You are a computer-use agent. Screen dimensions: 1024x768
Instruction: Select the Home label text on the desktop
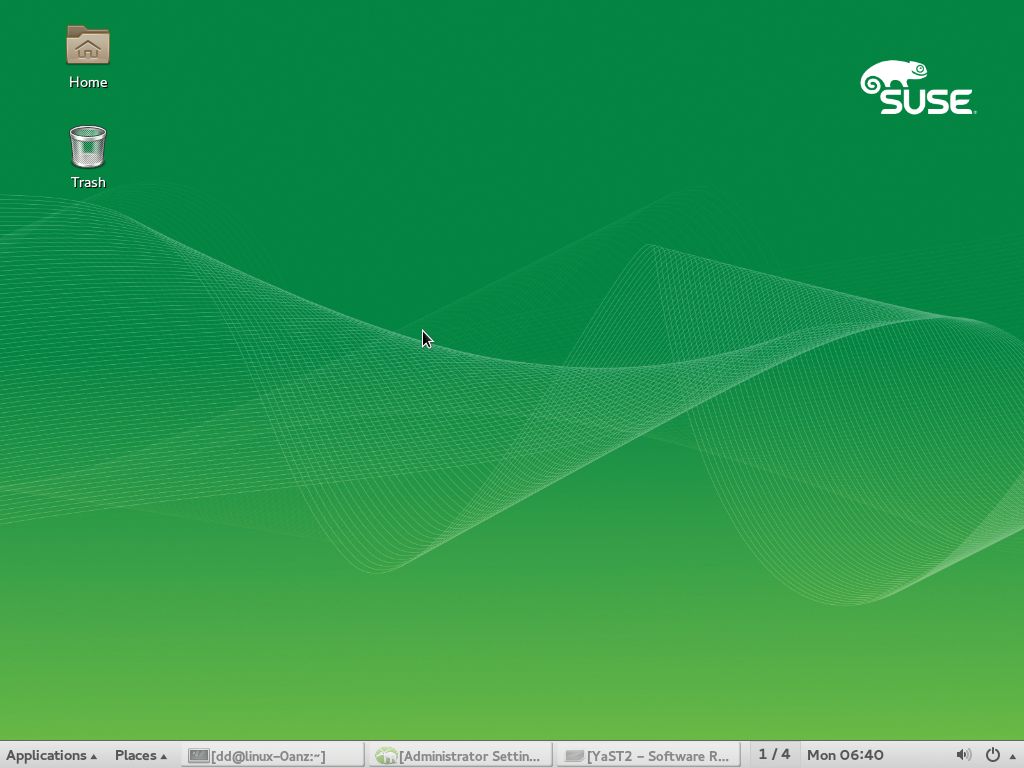88,82
